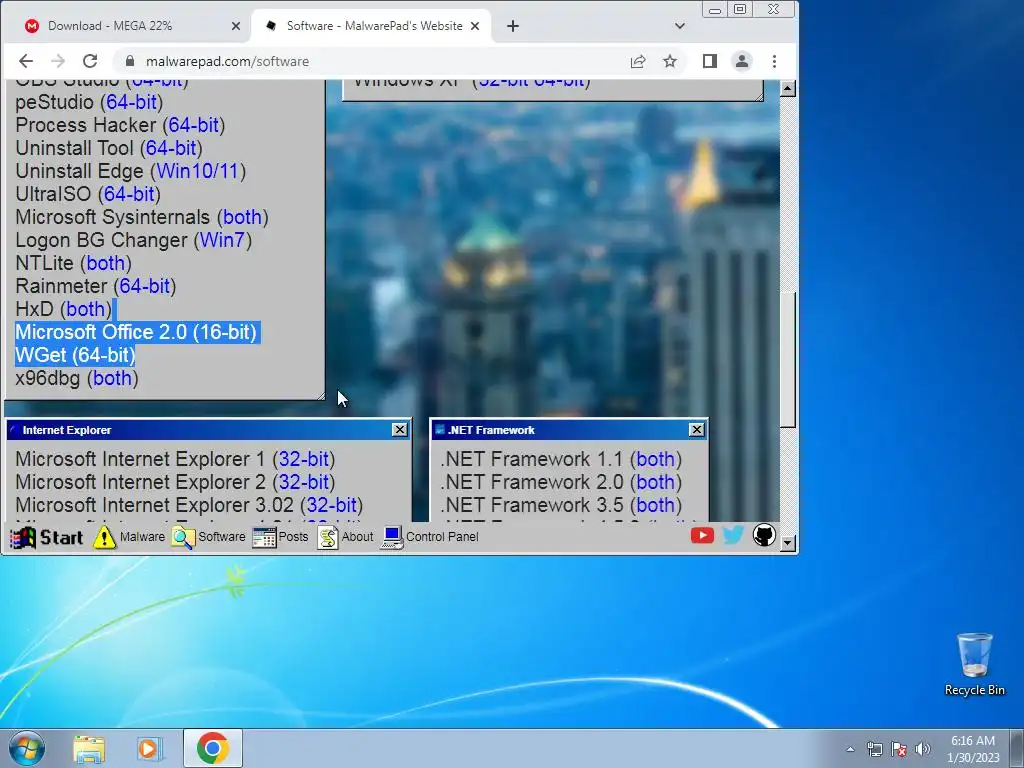The image size is (1024, 768).
Task: Reload the malwarepad page
Action: click(90, 61)
